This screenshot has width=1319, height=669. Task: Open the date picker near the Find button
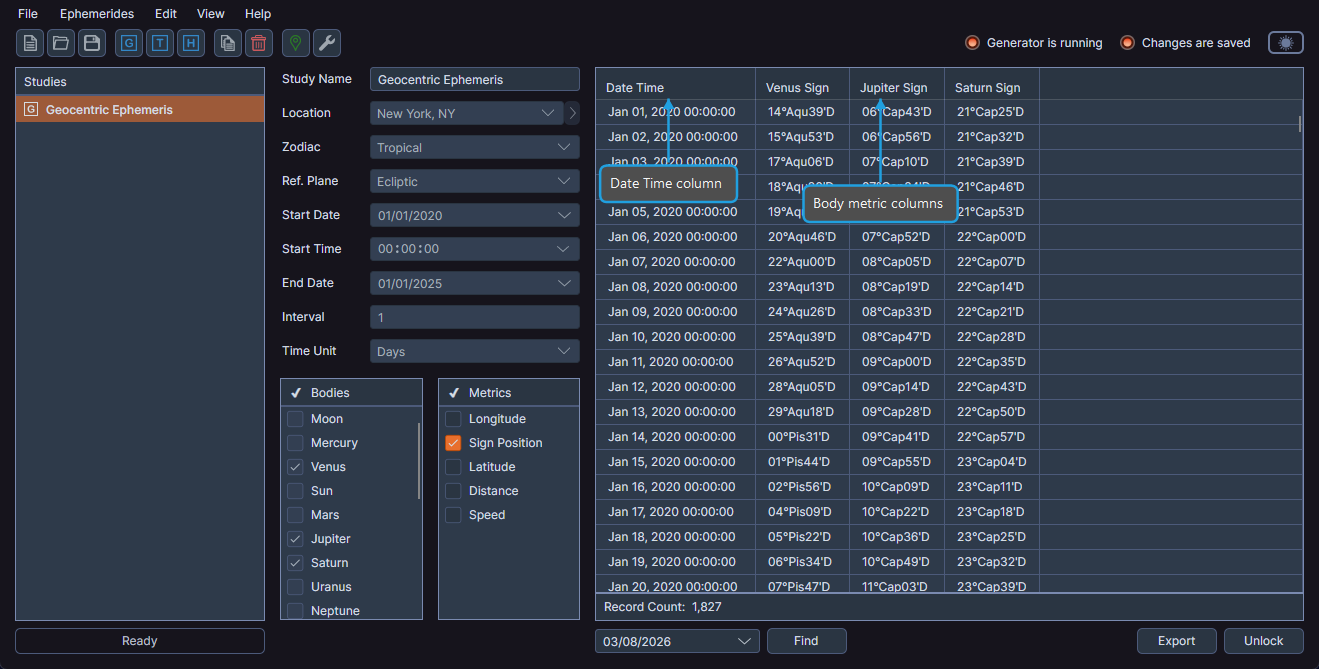click(x=677, y=641)
